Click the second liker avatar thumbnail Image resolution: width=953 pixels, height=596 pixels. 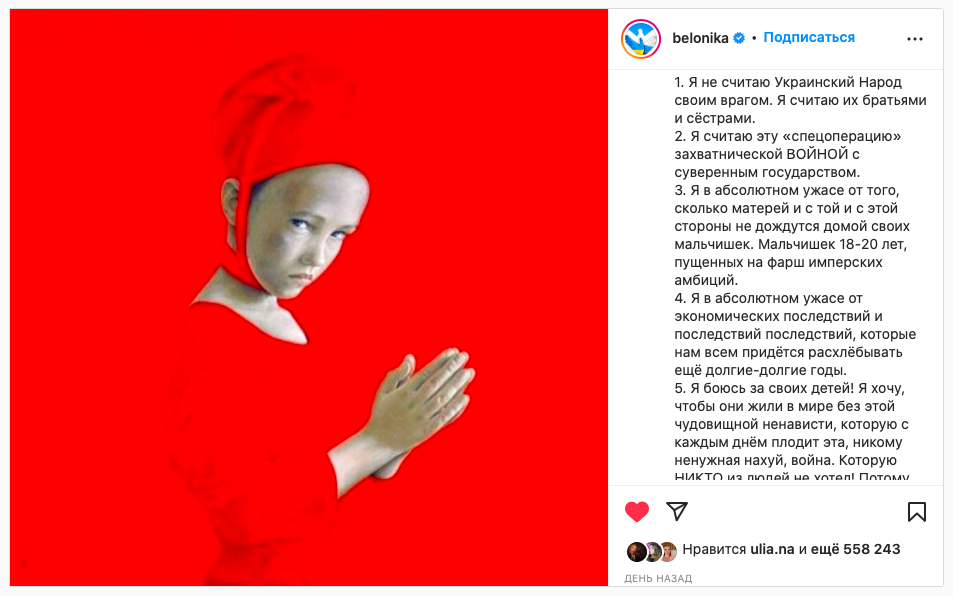[x=653, y=552]
